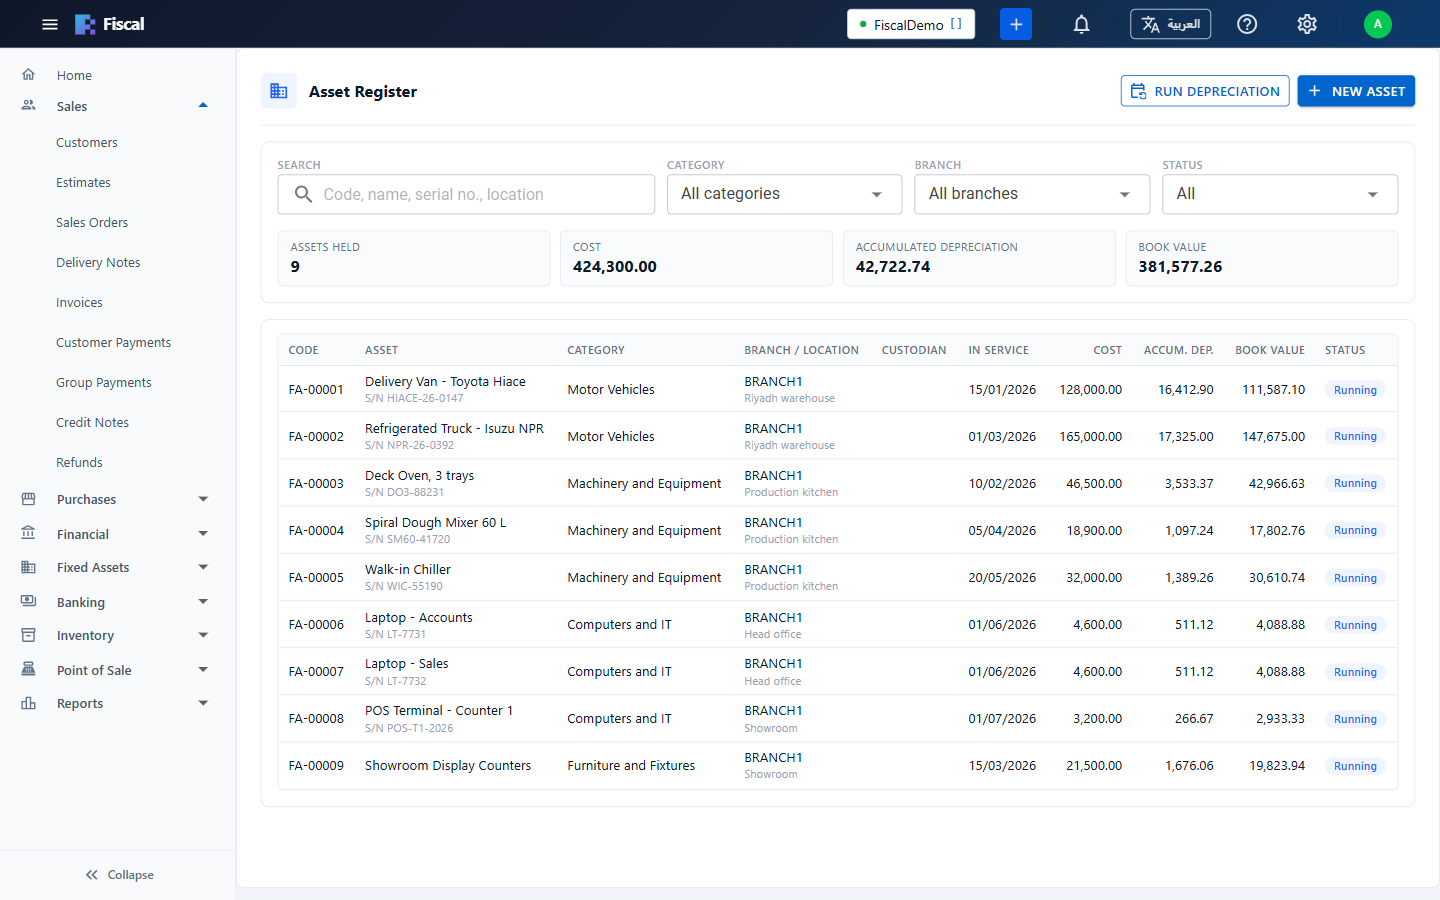Open the settings gear
This screenshot has width=1440, height=900.
[1307, 24]
